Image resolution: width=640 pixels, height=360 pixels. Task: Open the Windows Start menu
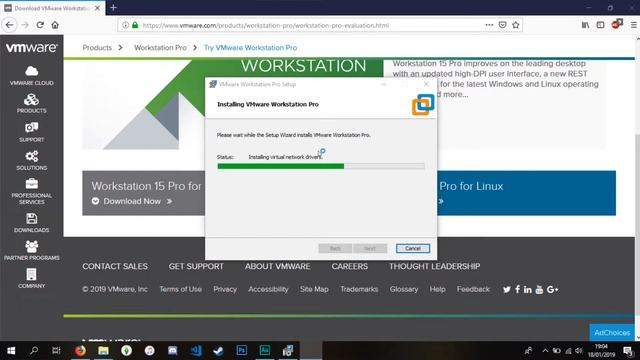[x=11, y=351]
